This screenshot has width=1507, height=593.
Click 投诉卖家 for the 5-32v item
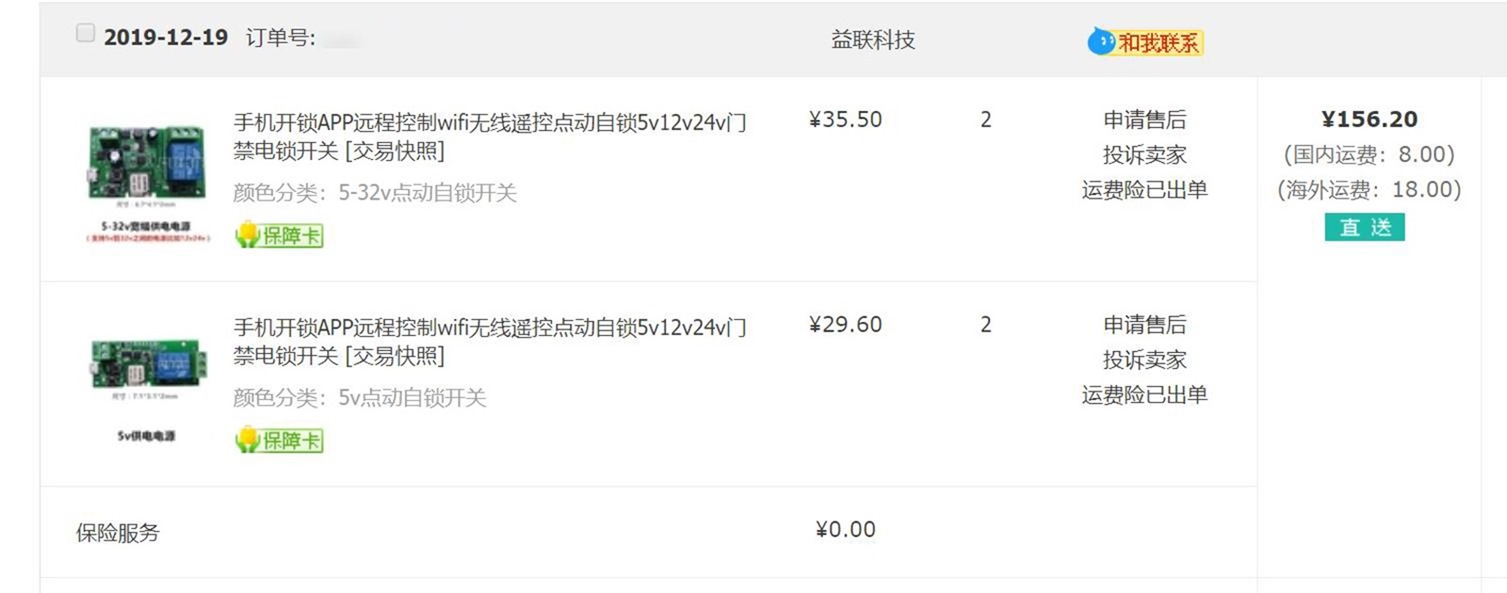[x=1144, y=156]
